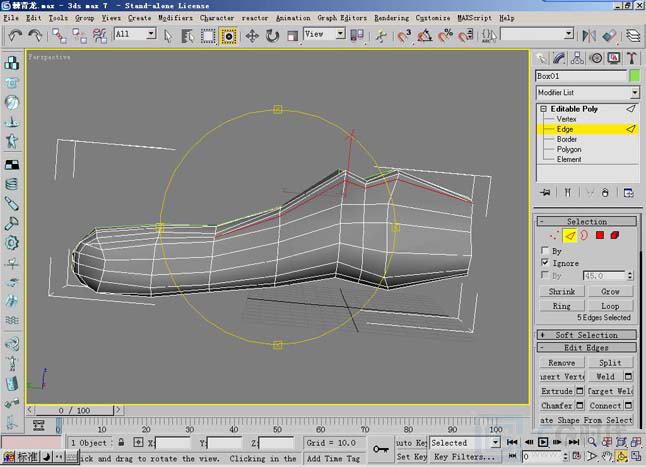
Task: Toggle the Selection Lock padlock icon
Action: 121,442
